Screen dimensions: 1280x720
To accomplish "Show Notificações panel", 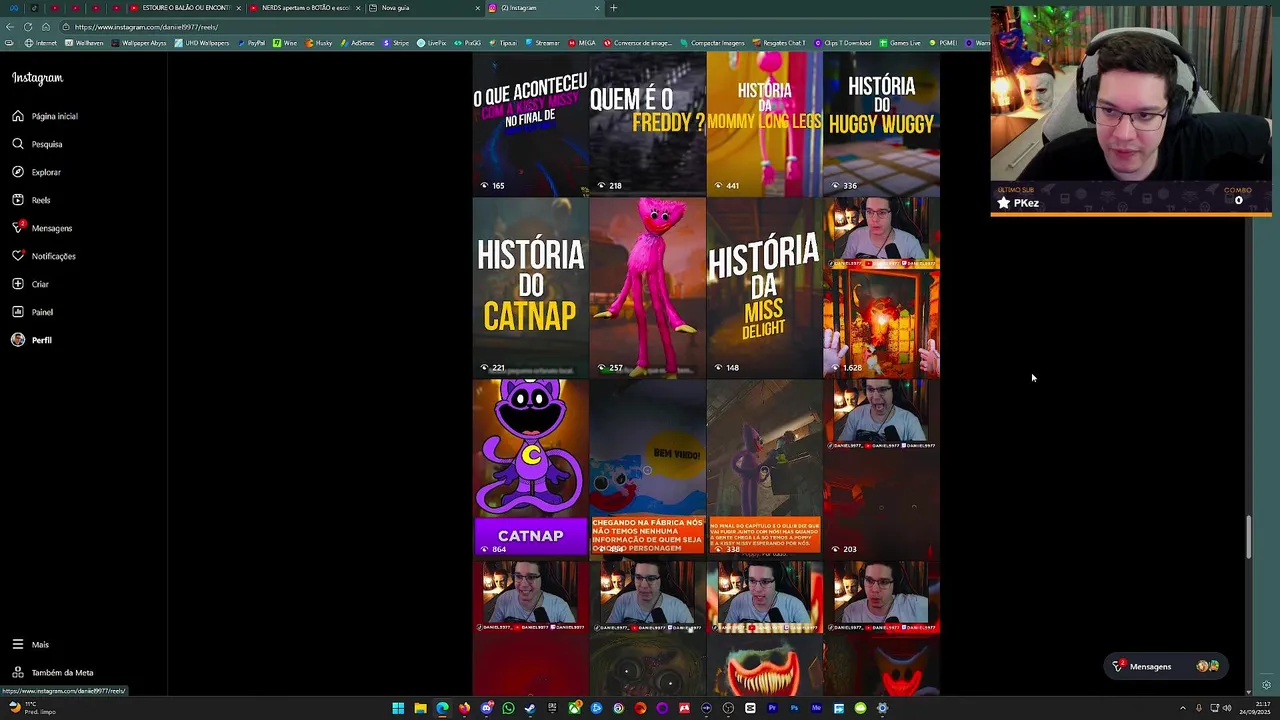I will [x=44, y=256].
